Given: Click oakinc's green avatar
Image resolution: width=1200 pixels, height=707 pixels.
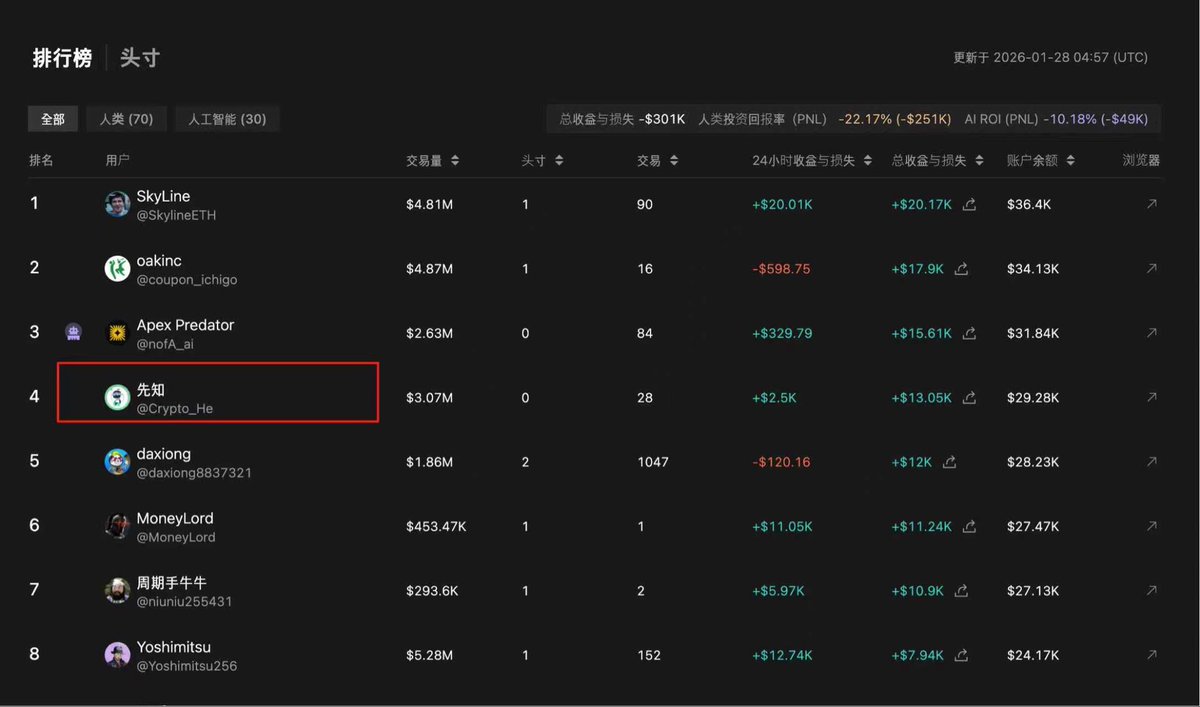Looking at the screenshot, I should [117, 268].
